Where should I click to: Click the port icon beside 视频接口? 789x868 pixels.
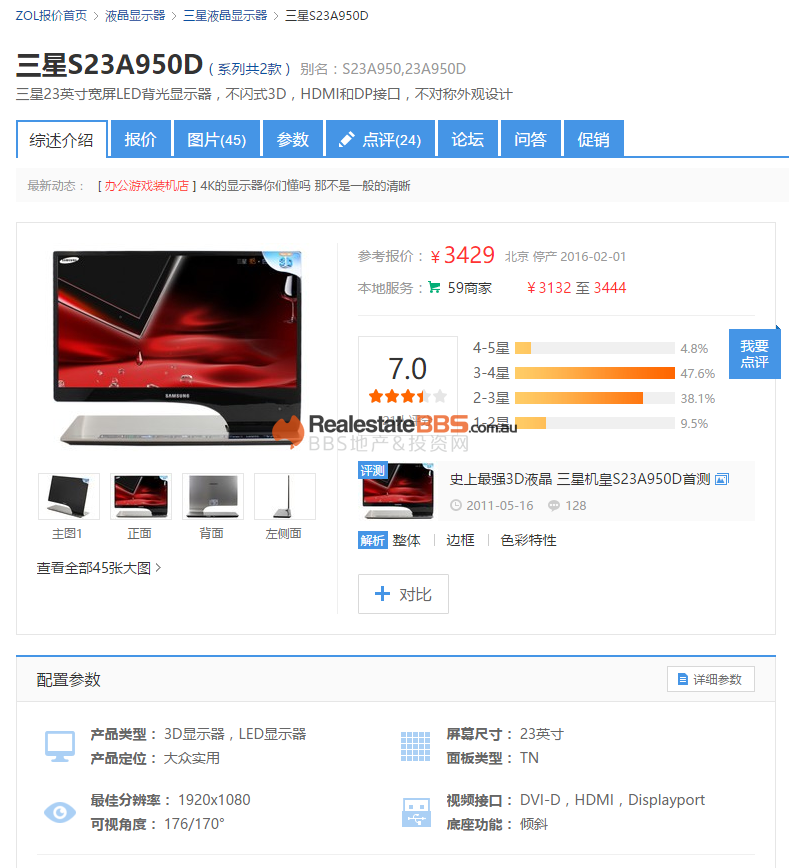[415, 812]
